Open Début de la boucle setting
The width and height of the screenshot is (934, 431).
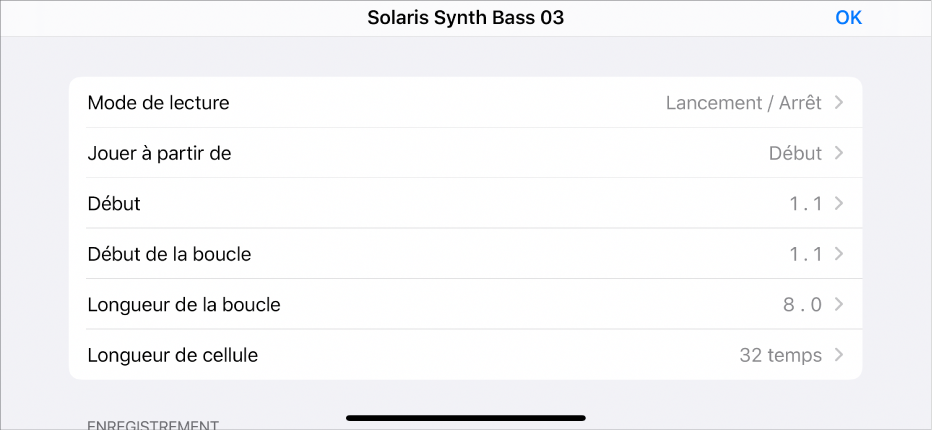[169, 254]
